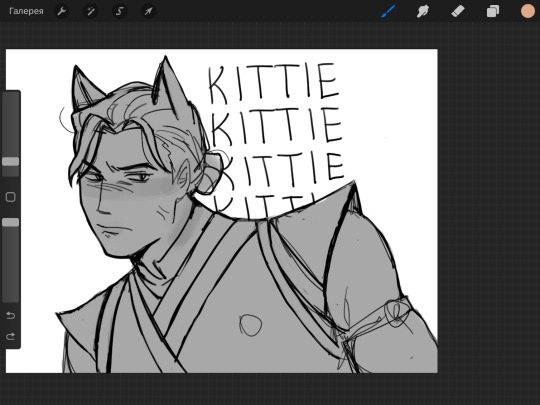Click the top KITTIE text on canvas
The height and width of the screenshot is (405, 540).
tap(273, 83)
